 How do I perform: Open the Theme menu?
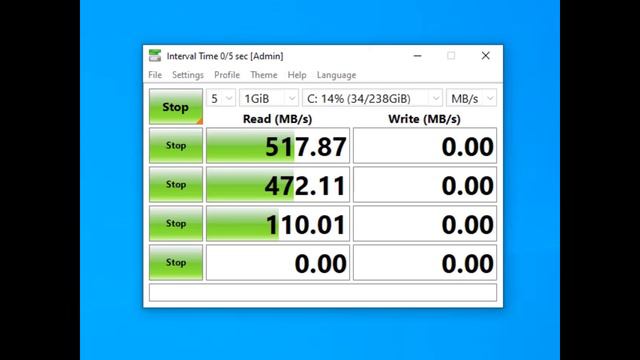pyautogui.click(x=264, y=75)
